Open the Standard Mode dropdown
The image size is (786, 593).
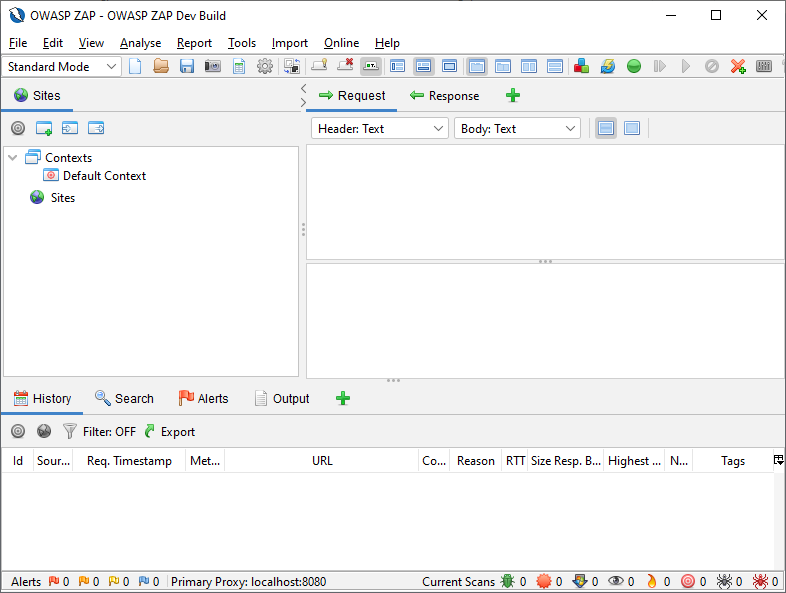click(x=63, y=67)
